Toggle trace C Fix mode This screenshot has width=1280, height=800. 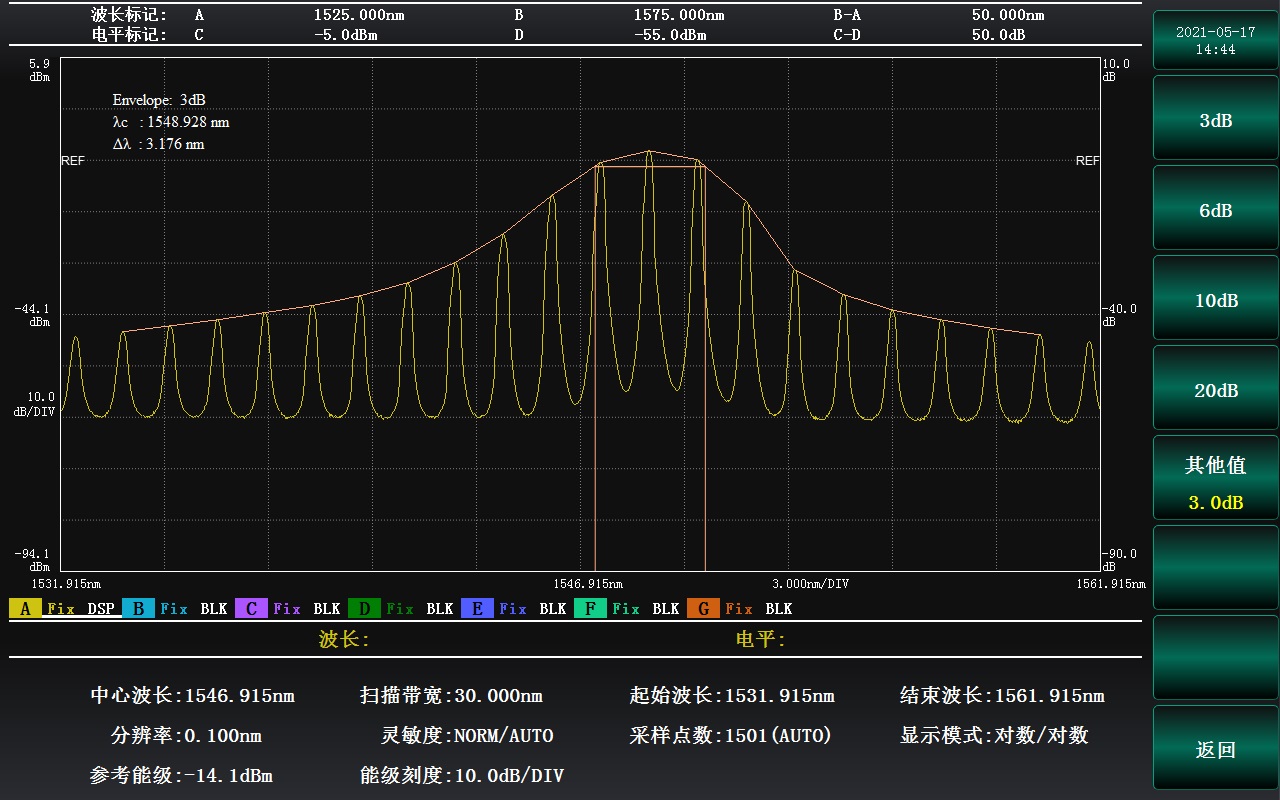pos(287,609)
